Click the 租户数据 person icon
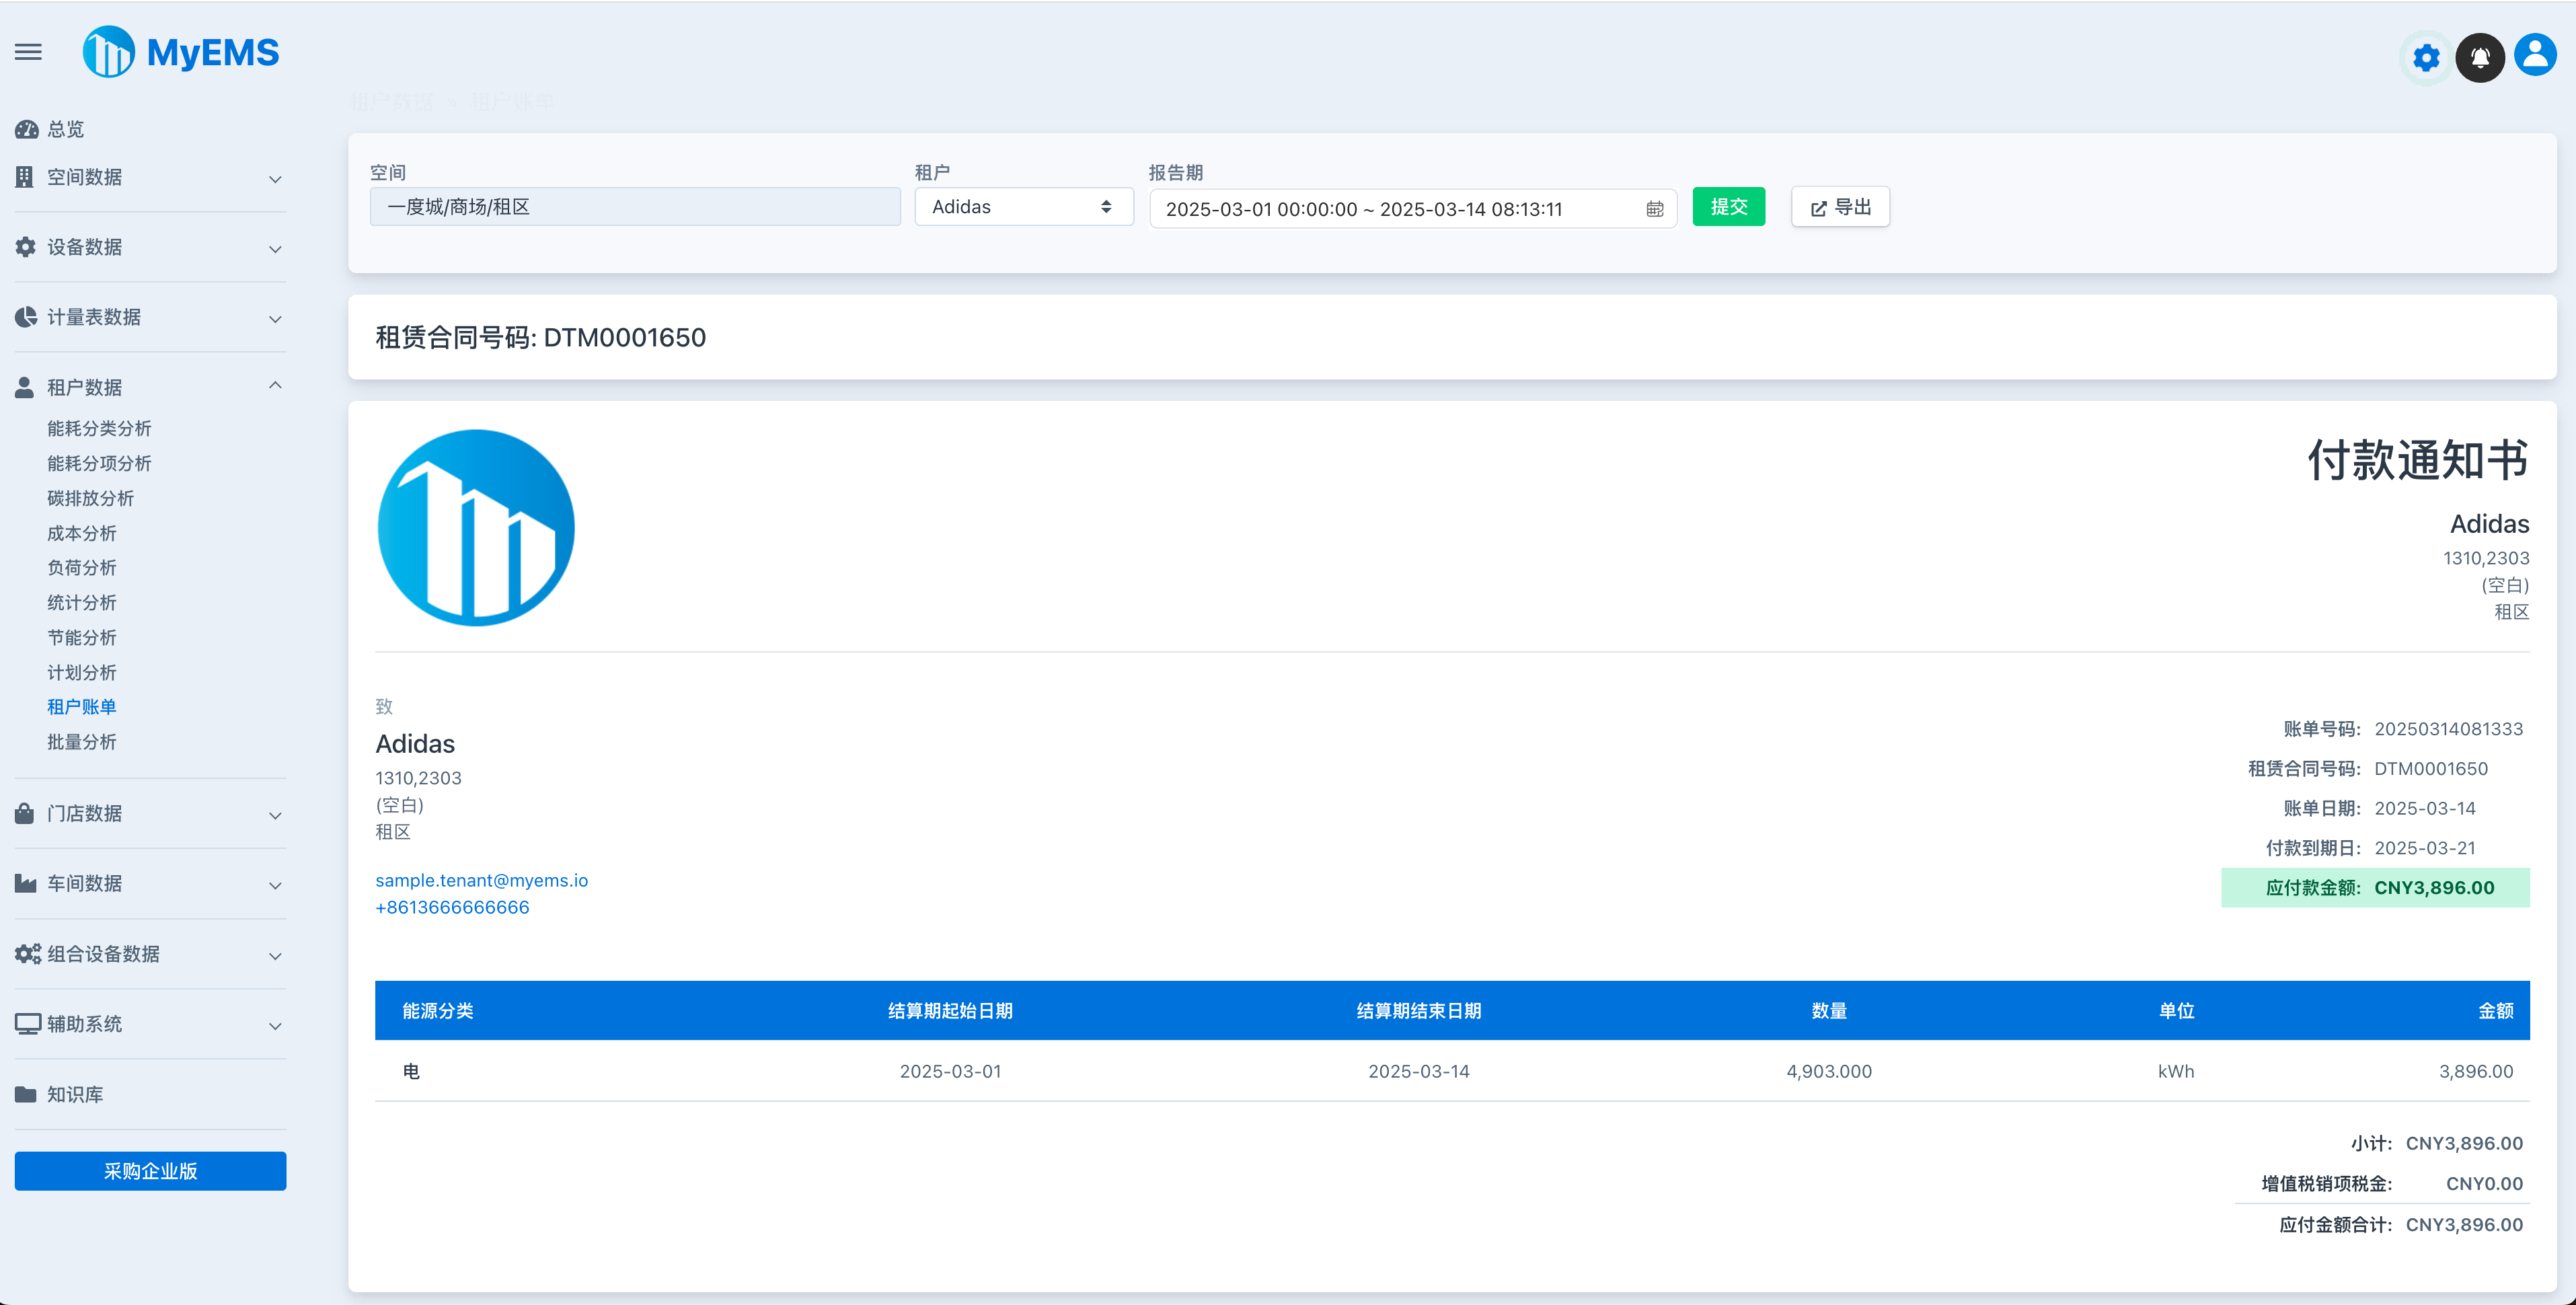Image resolution: width=2576 pixels, height=1305 pixels. click(x=25, y=386)
